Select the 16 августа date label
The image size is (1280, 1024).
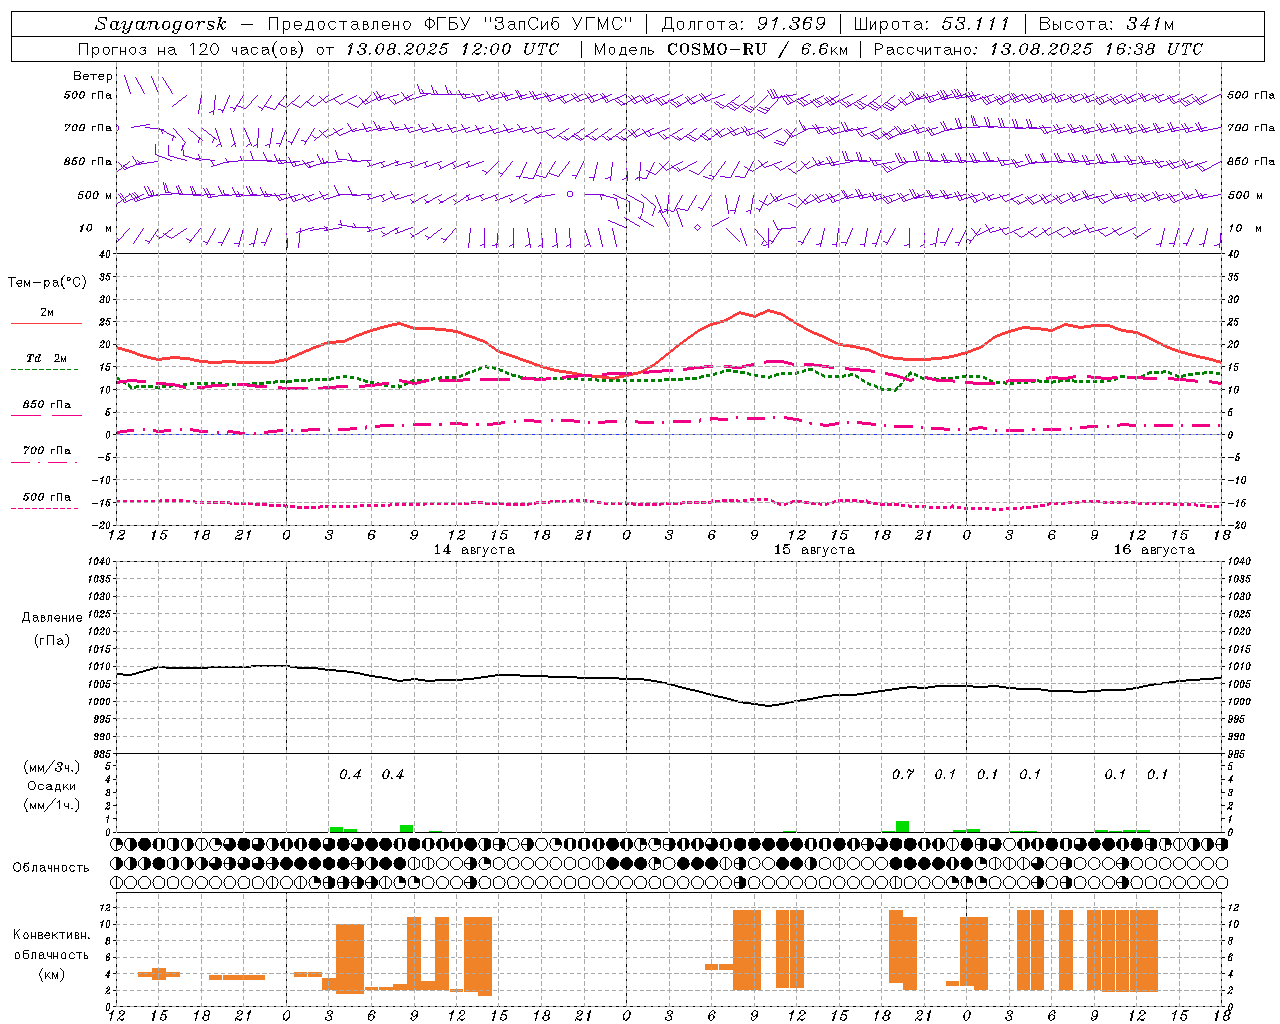(x=1154, y=550)
